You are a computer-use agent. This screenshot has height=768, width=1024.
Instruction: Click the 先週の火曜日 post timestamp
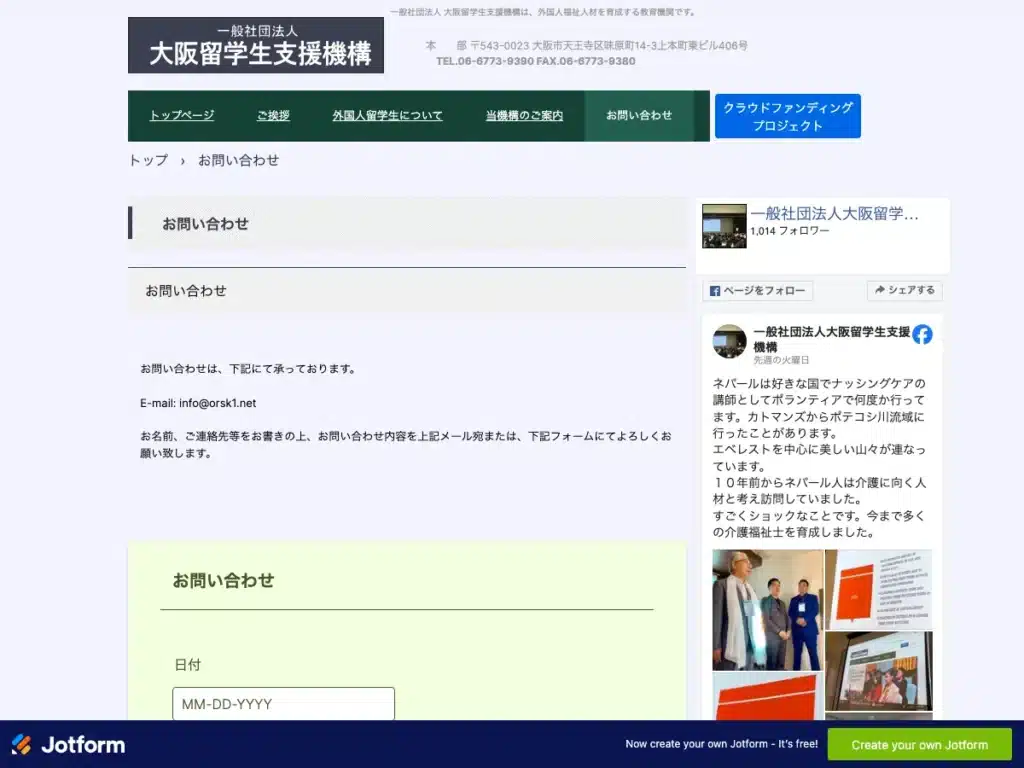(x=781, y=360)
